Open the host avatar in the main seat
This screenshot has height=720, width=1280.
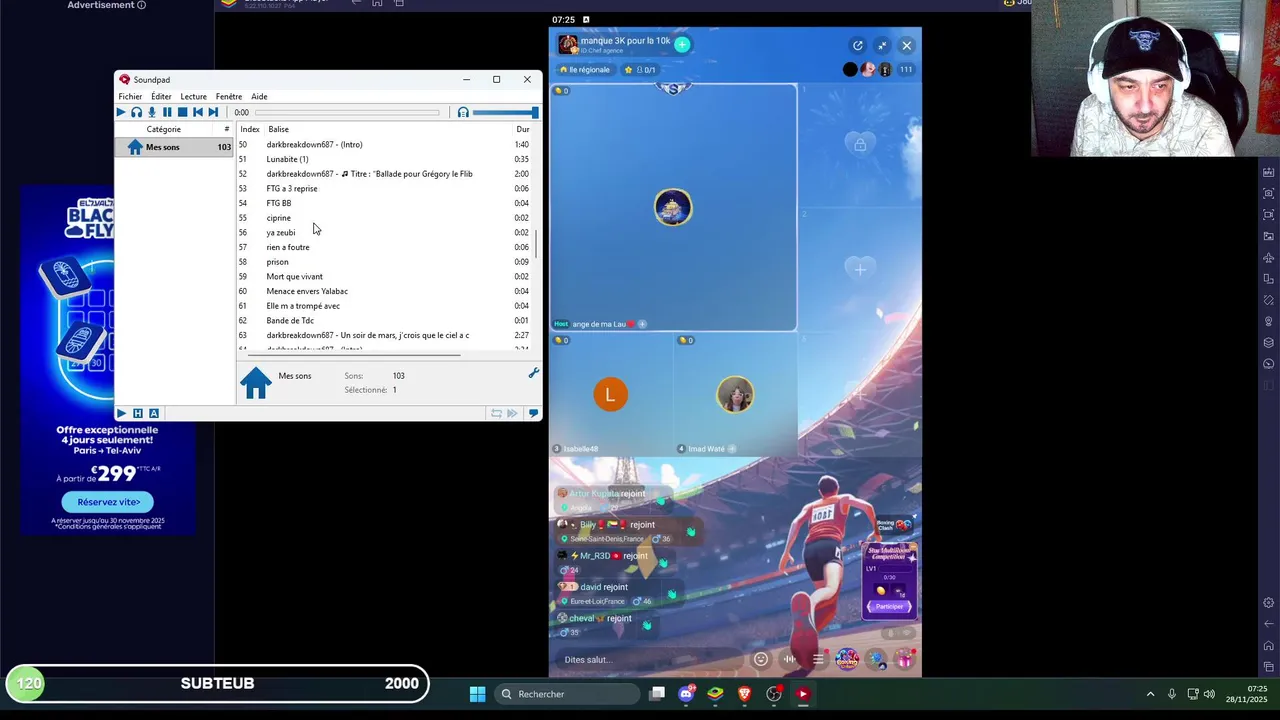(673, 207)
